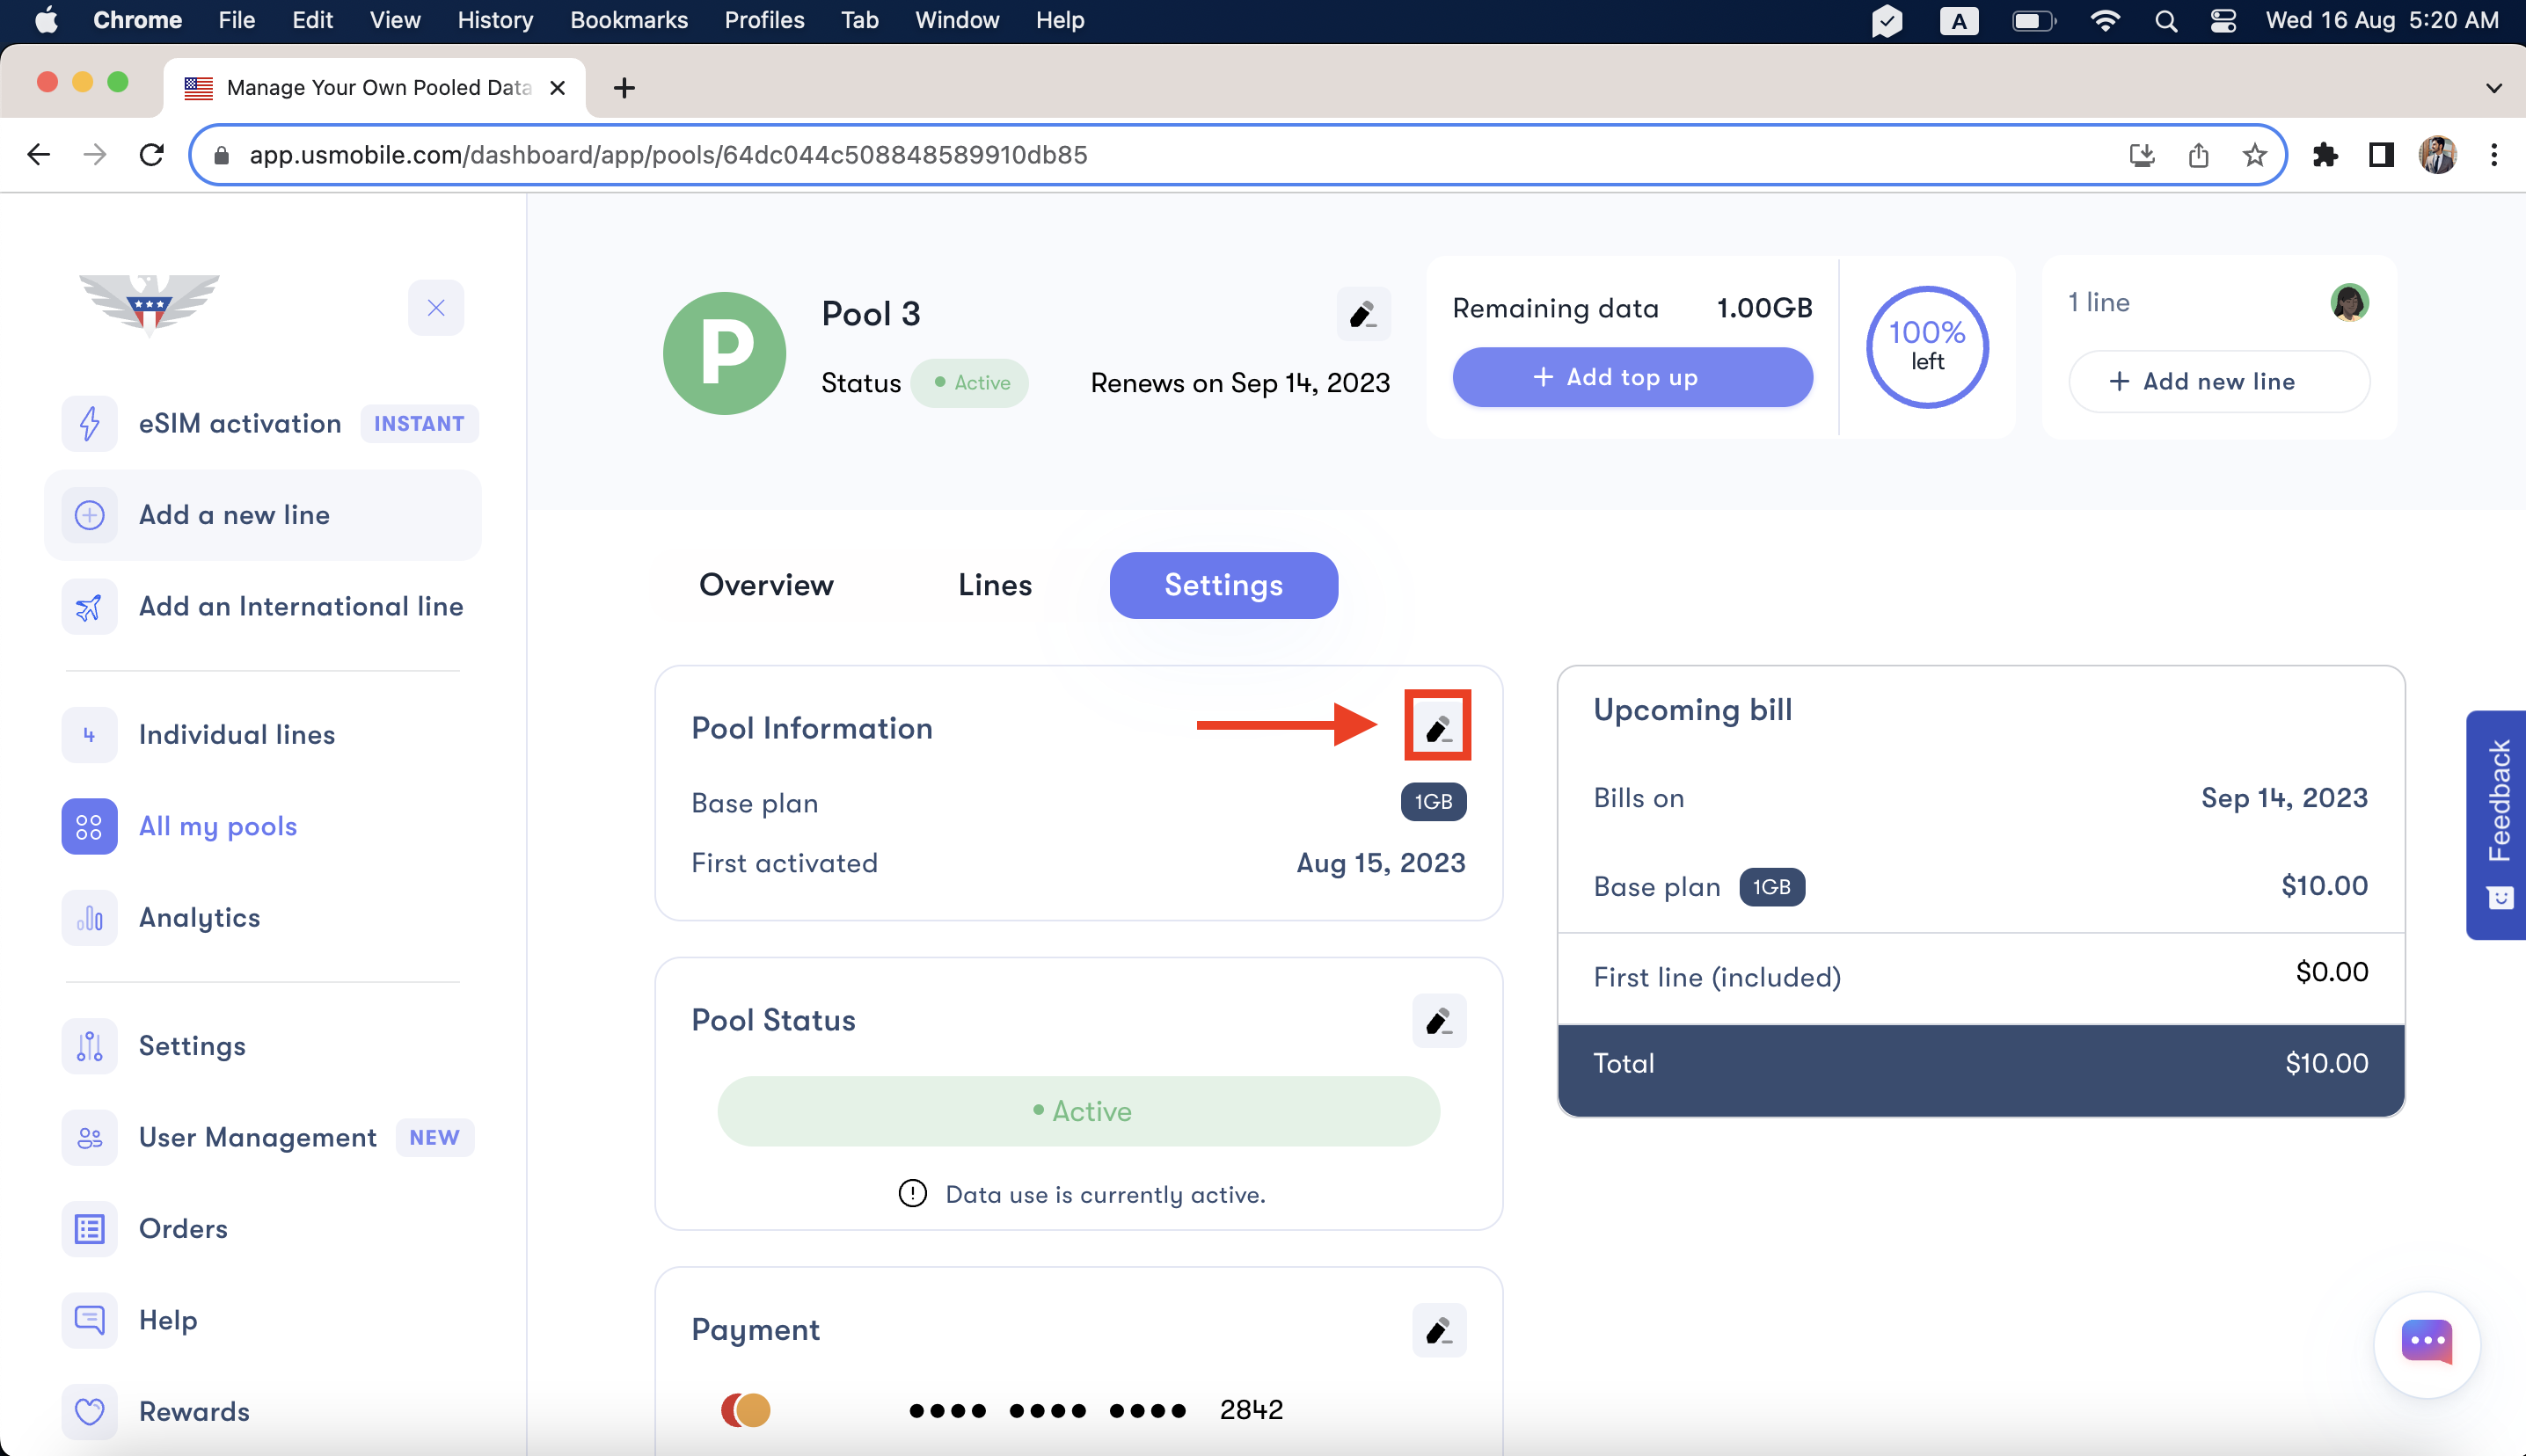Expand Chrome tab search chevron

2493,88
